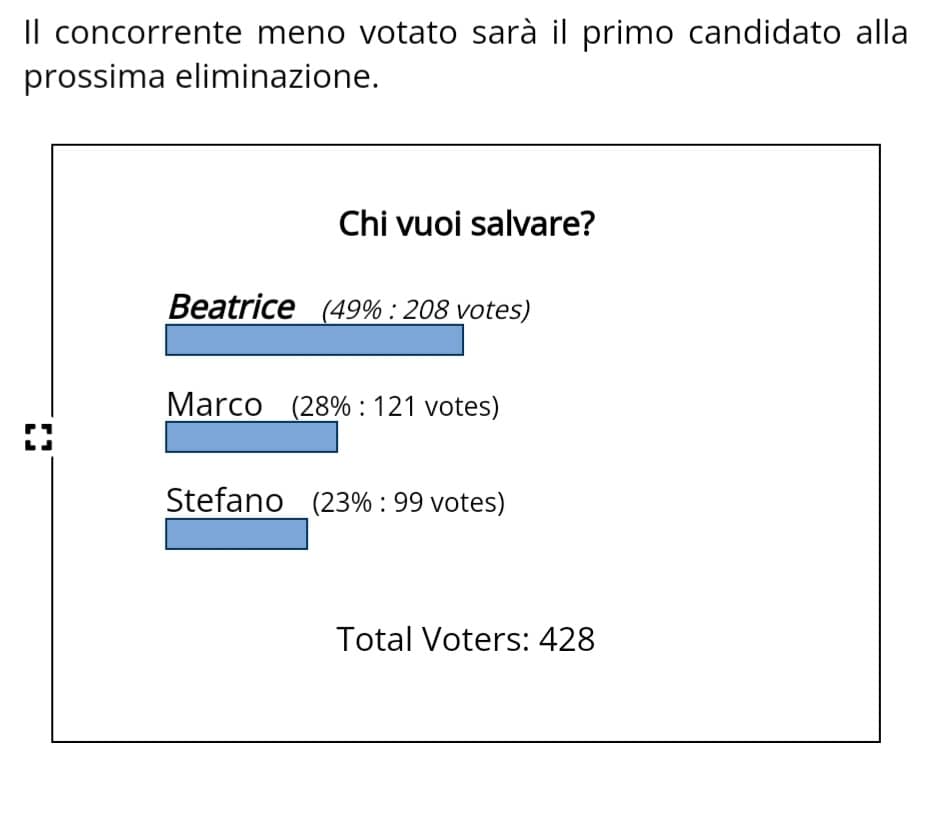Click Marco's 28% : 121 votes count

tap(395, 407)
